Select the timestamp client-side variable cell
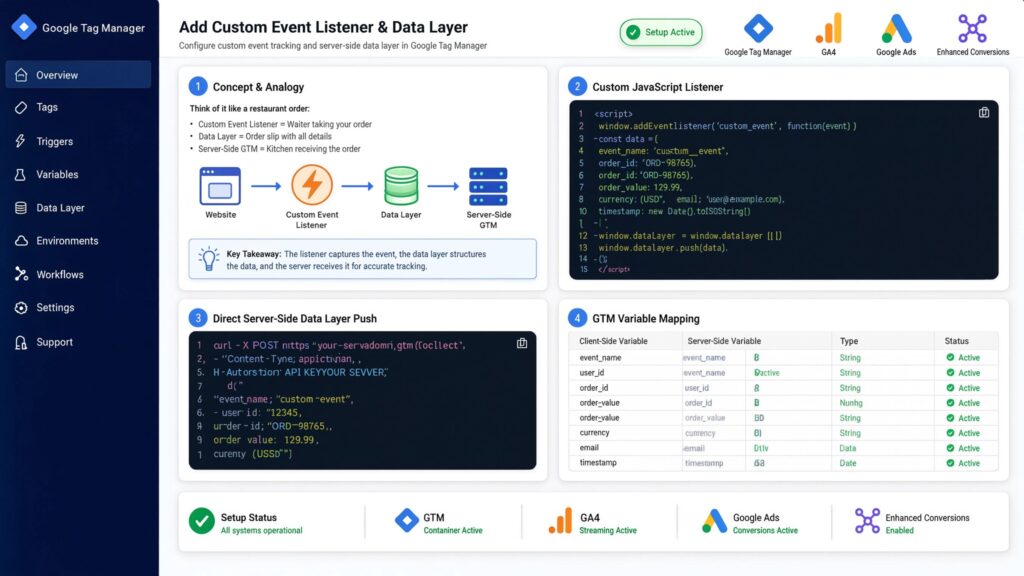This screenshot has height=576, width=1024. pos(598,463)
